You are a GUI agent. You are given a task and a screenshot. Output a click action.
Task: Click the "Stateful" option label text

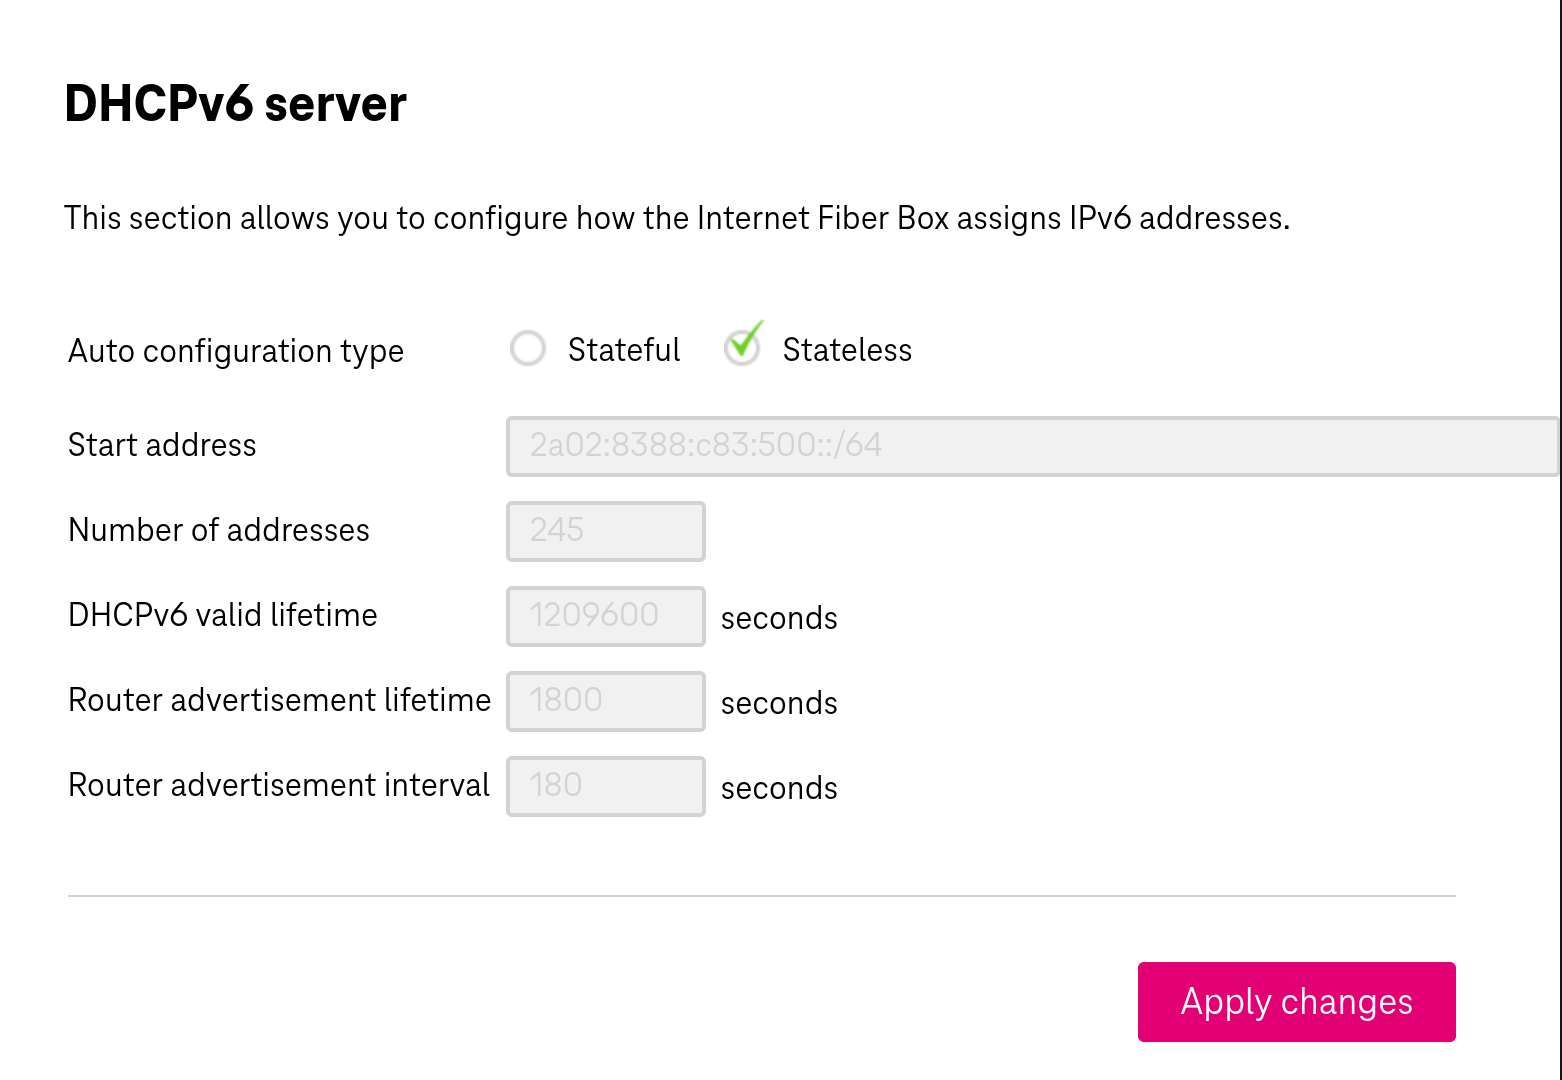pyautogui.click(x=623, y=350)
